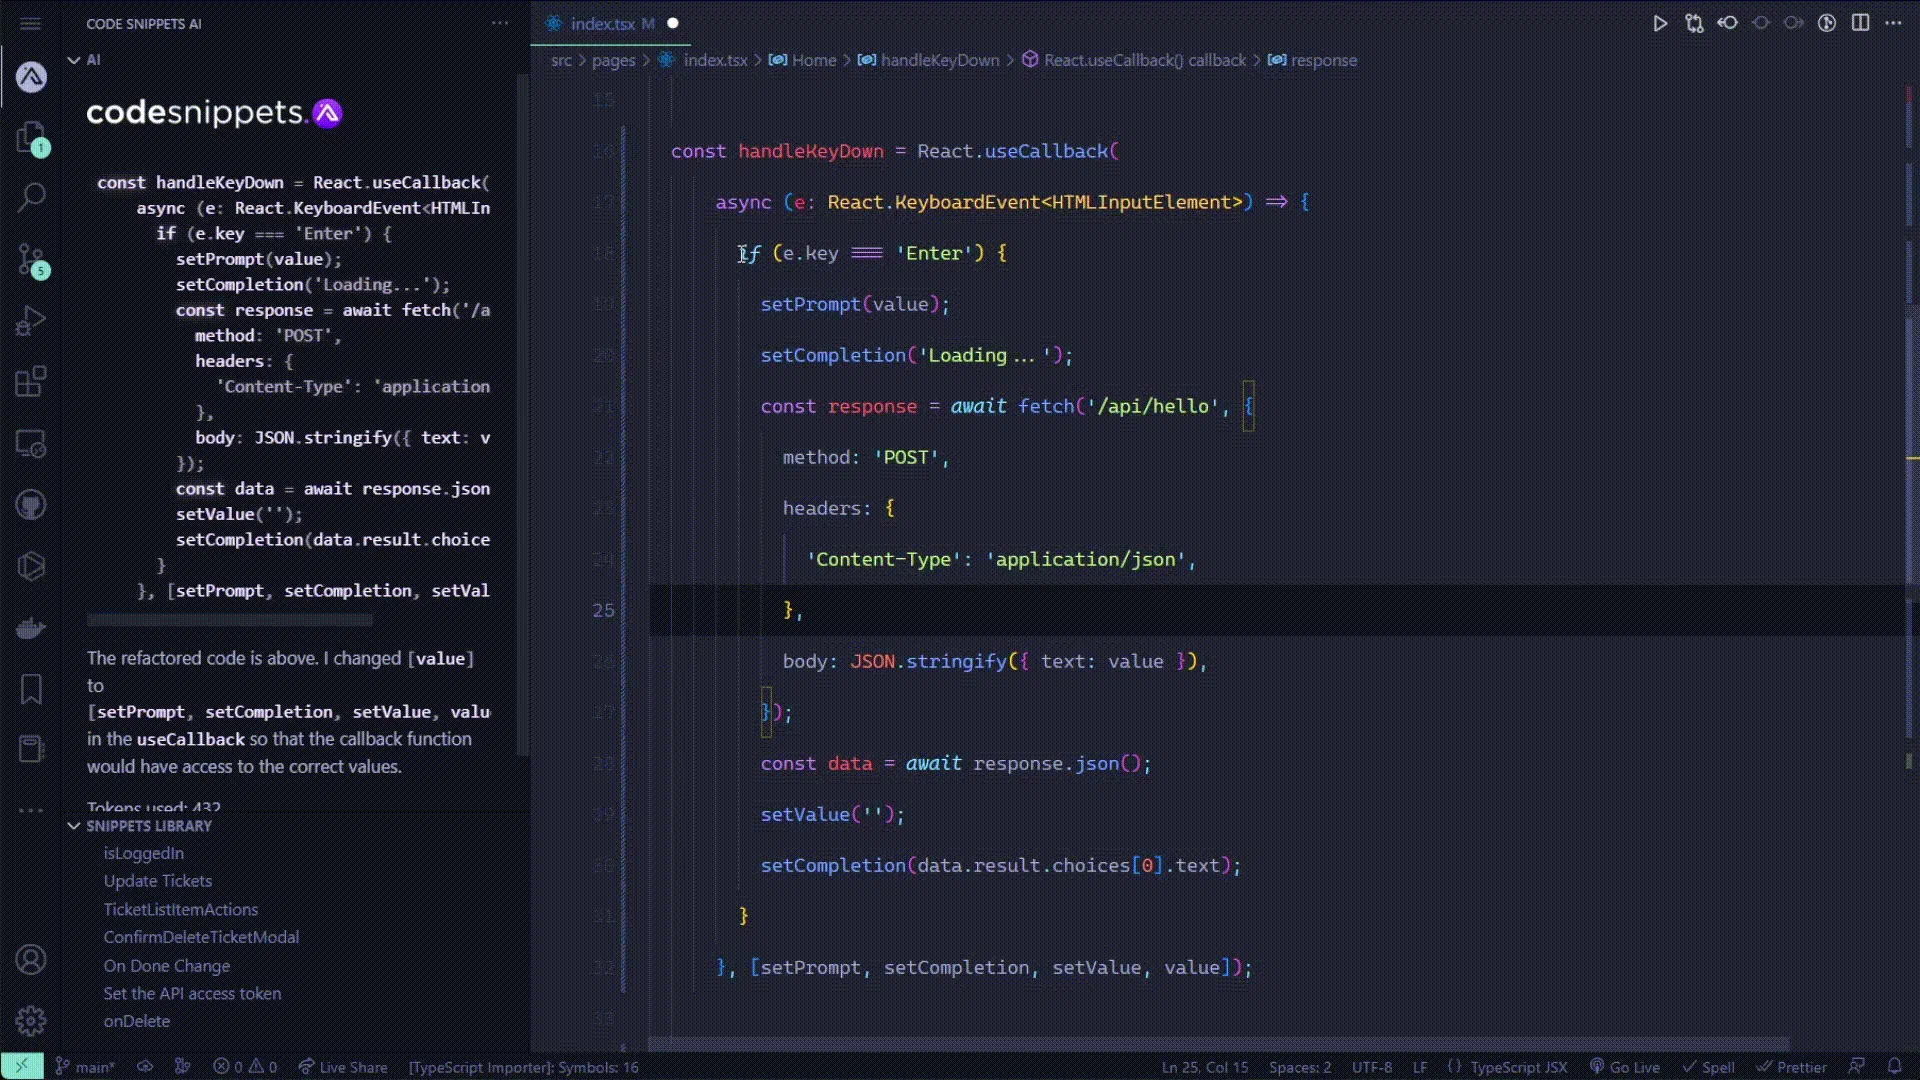Open the Set the API access token snippet
The width and height of the screenshot is (1920, 1080).
pyautogui.click(x=192, y=993)
